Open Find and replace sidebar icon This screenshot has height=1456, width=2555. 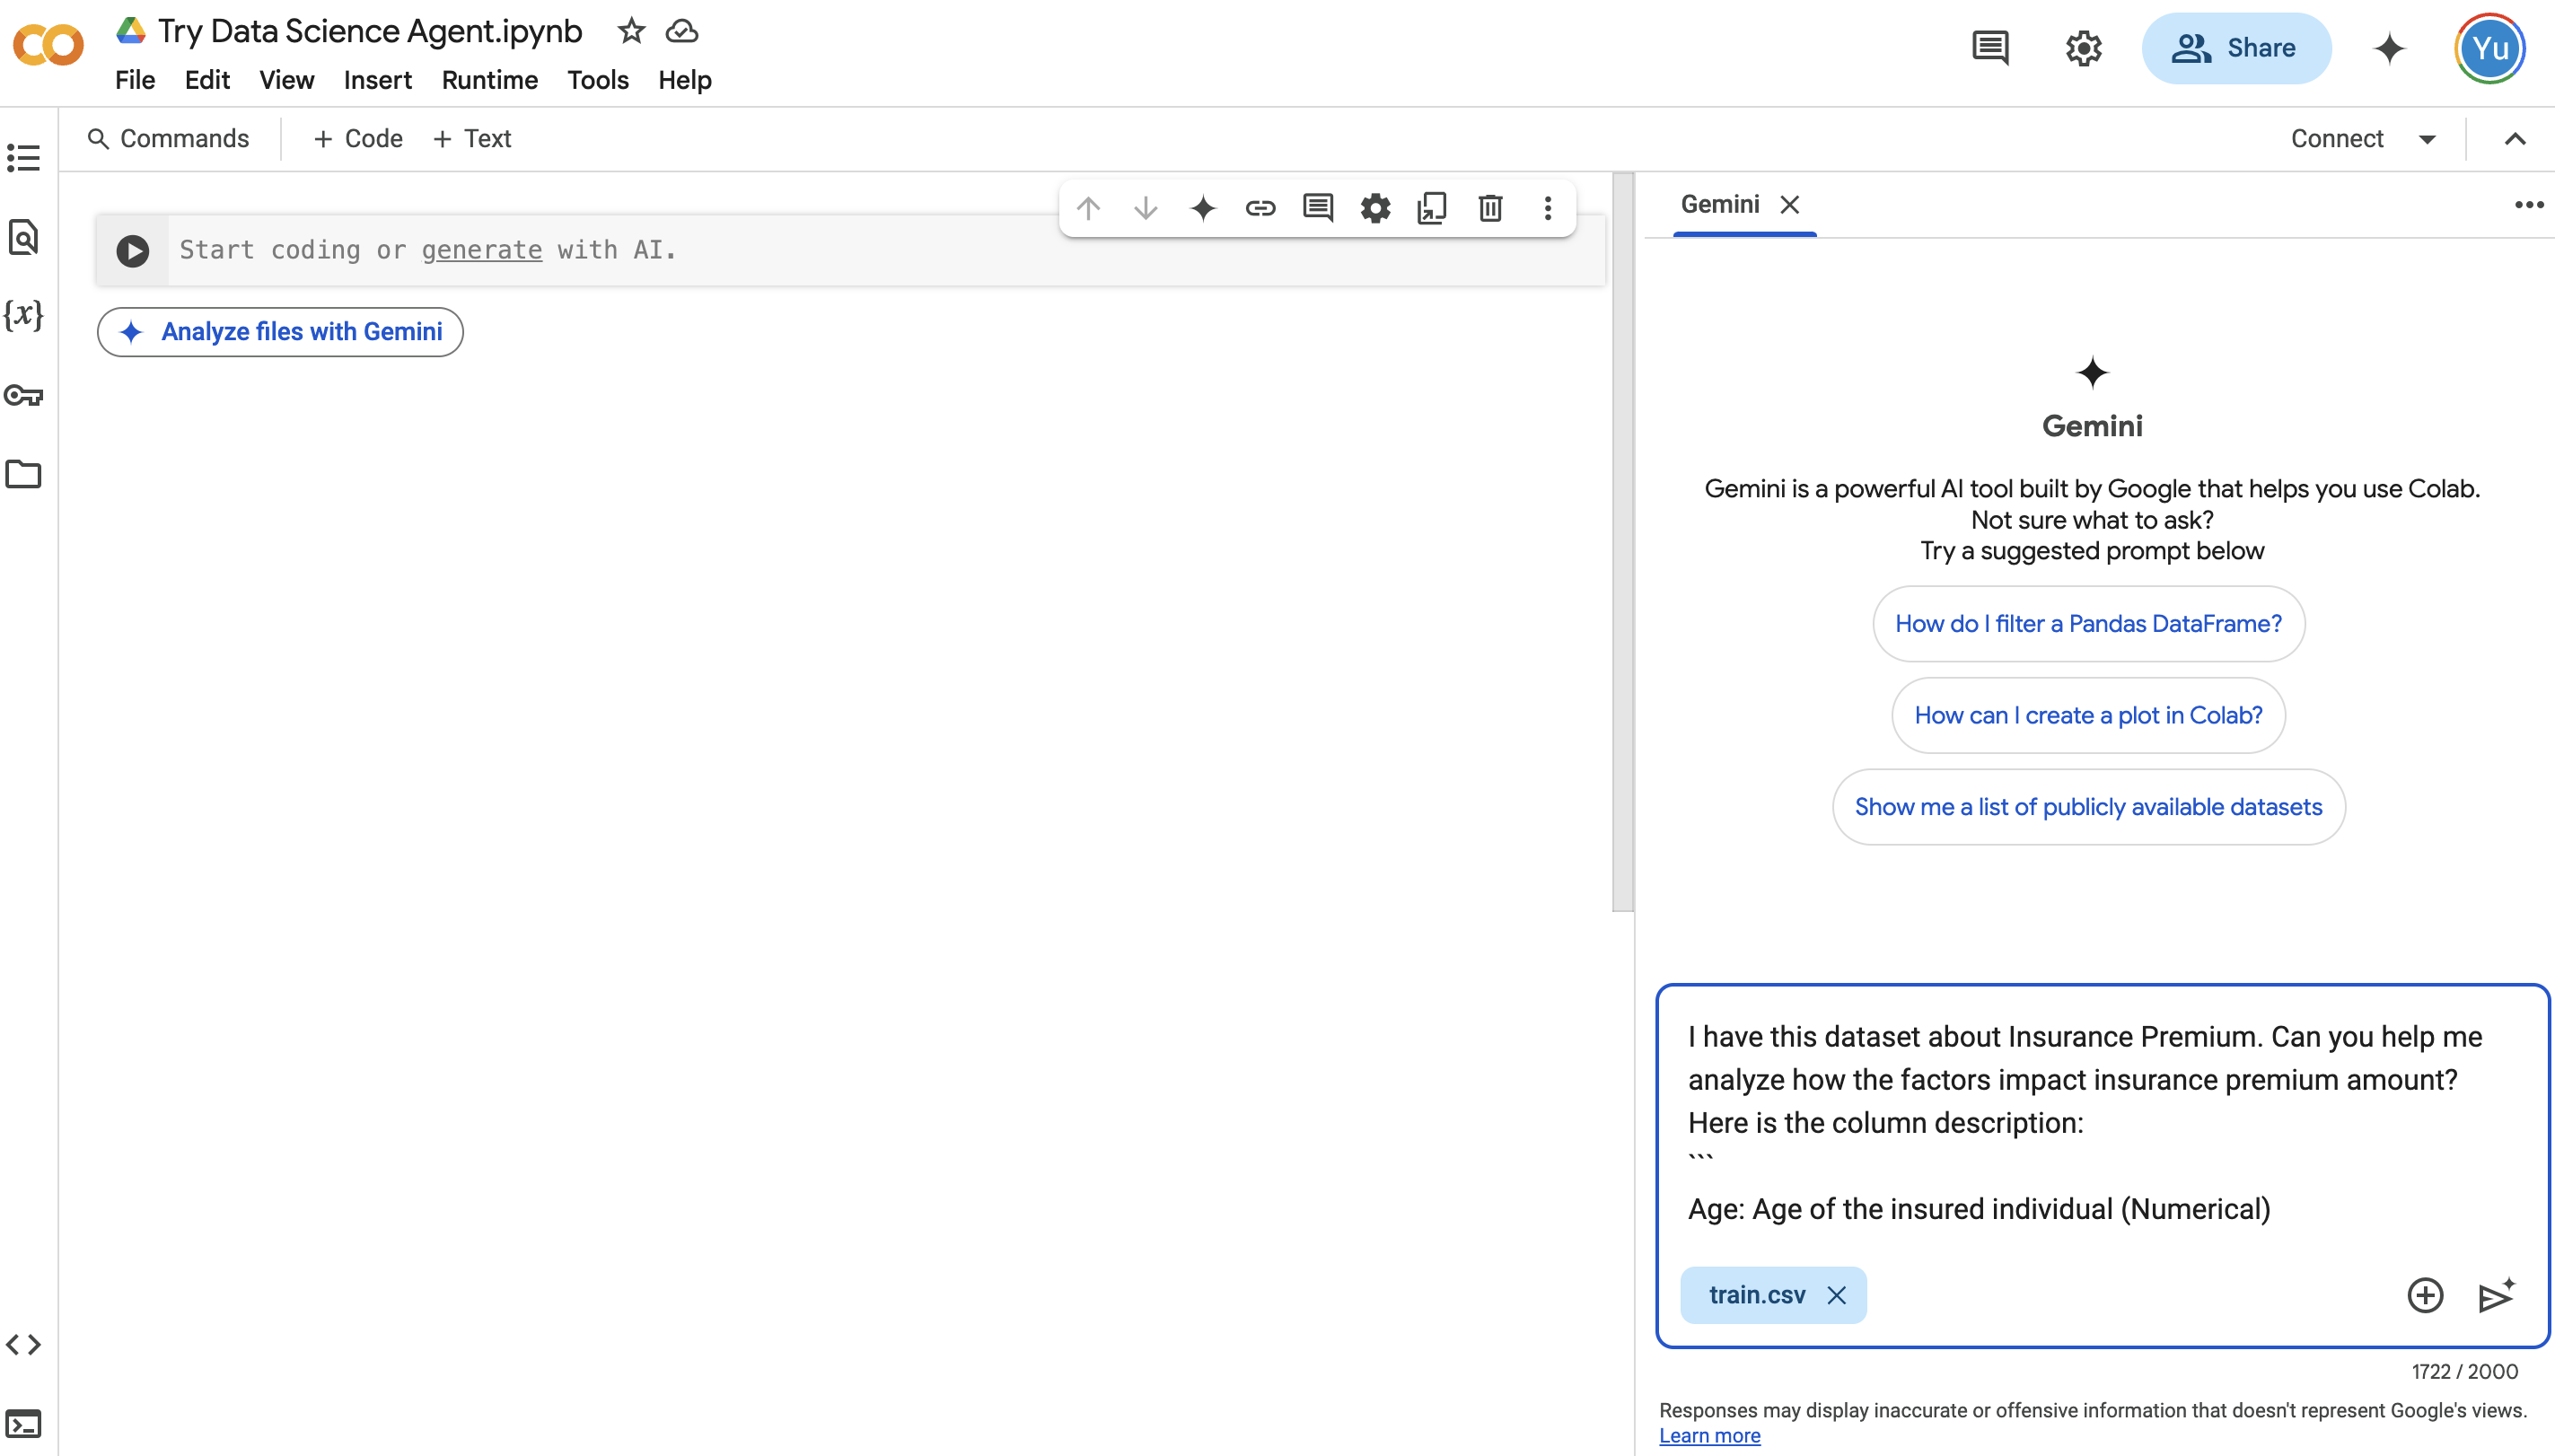[x=23, y=237]
